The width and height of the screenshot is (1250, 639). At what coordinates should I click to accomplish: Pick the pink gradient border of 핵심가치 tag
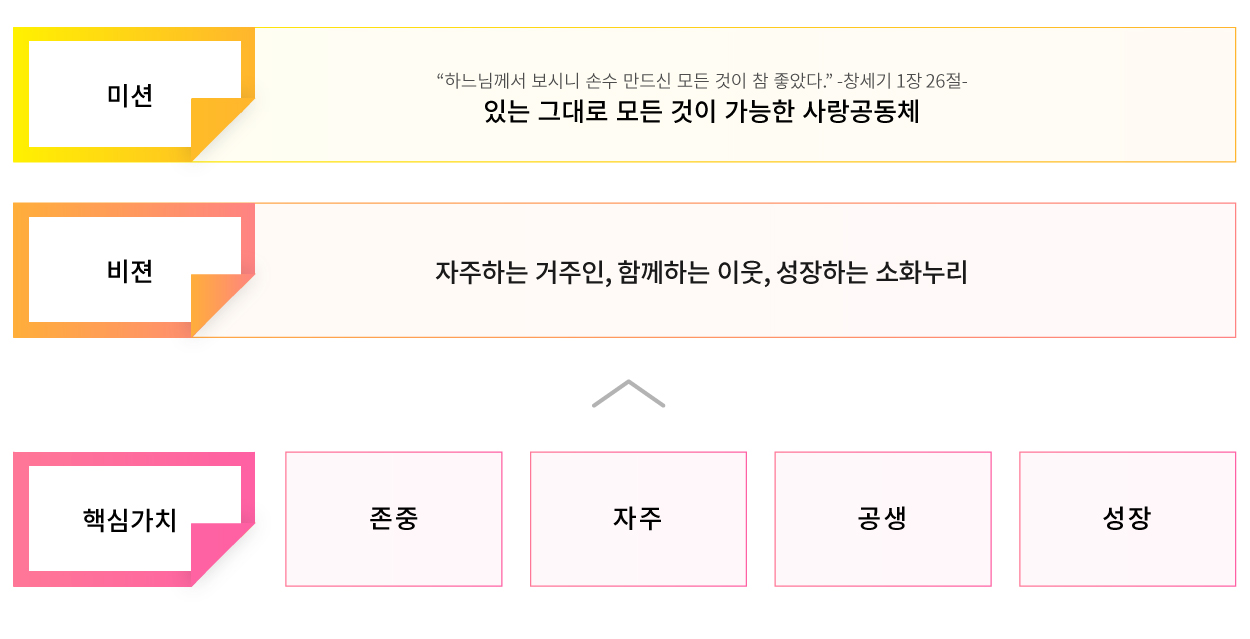coord(21,520)
